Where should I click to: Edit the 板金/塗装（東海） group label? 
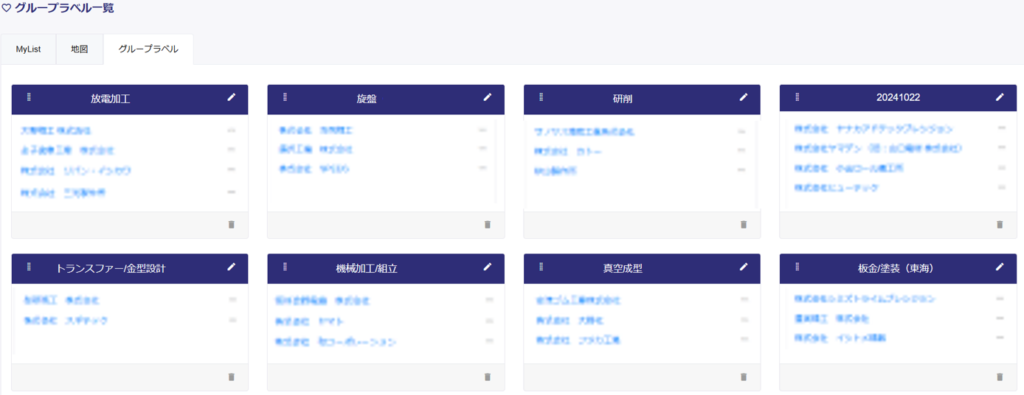point(999,267)
